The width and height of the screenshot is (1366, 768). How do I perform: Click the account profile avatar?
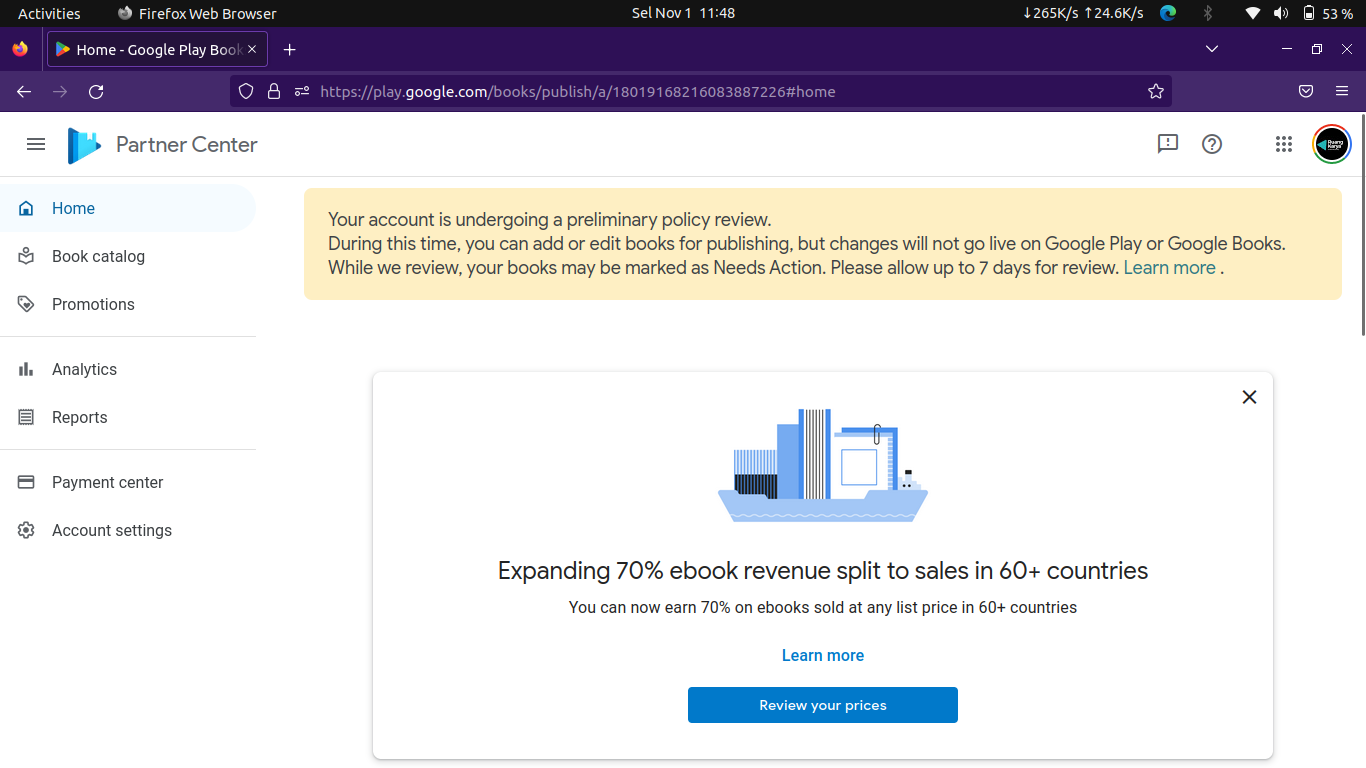pos(1331,144)
